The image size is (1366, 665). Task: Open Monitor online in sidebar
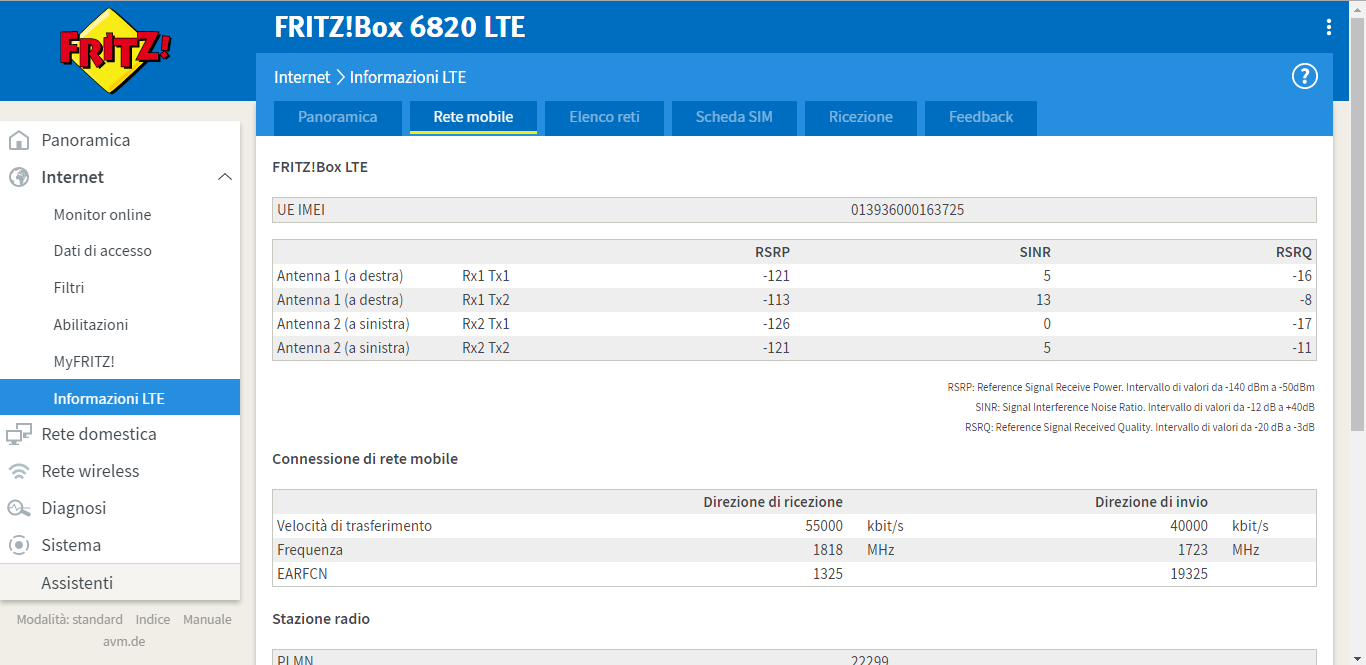pyautogui.click(x=102, y=214)
